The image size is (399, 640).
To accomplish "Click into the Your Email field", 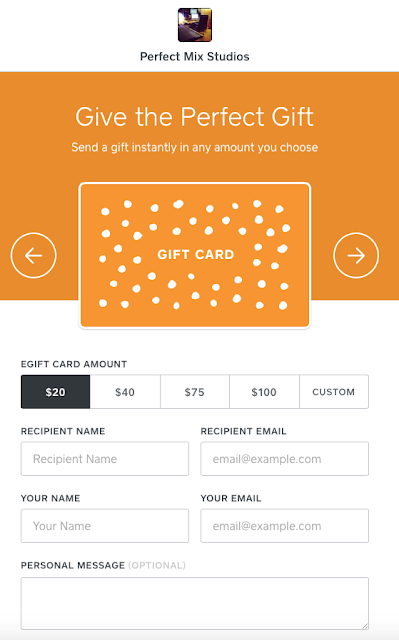I will click(284, 526).
